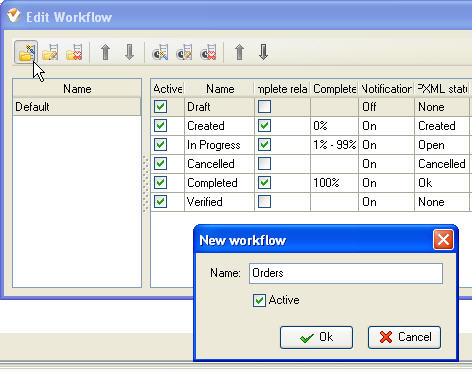
Task: Toggle Active checkbox for Created row
Action: click(x=160, y=126)
